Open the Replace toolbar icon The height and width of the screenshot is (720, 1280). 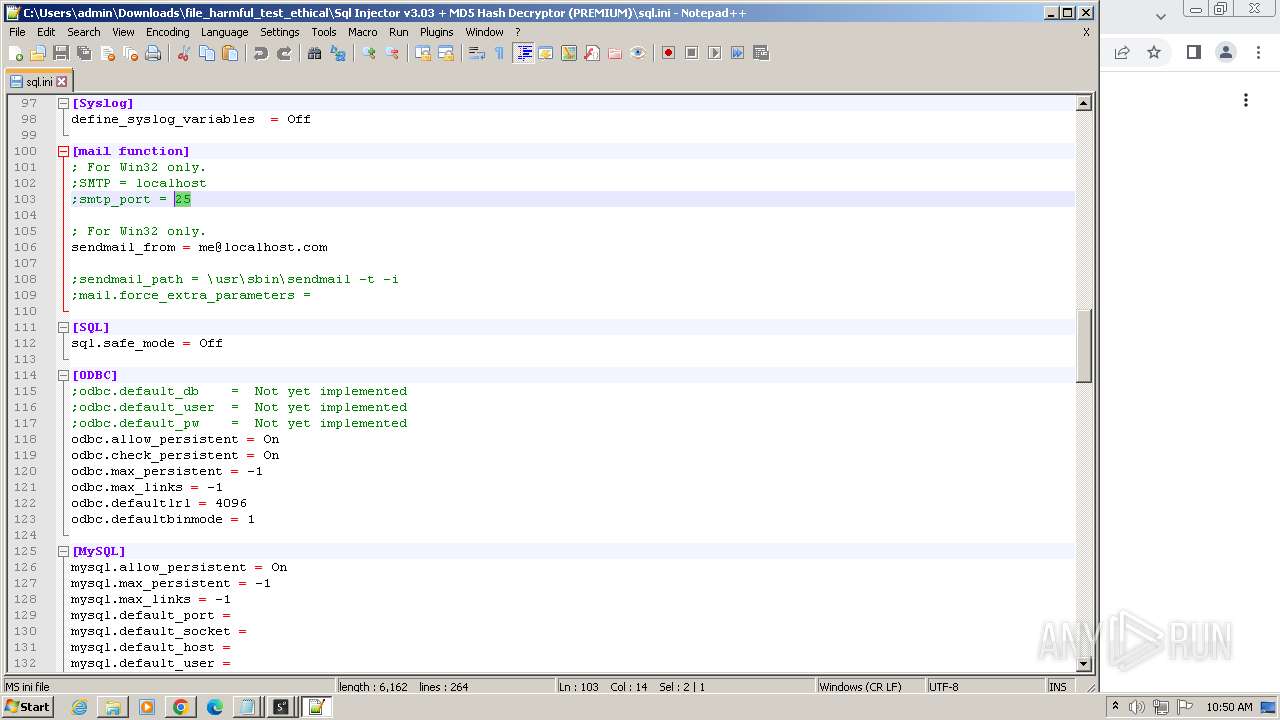coord(338,53)
